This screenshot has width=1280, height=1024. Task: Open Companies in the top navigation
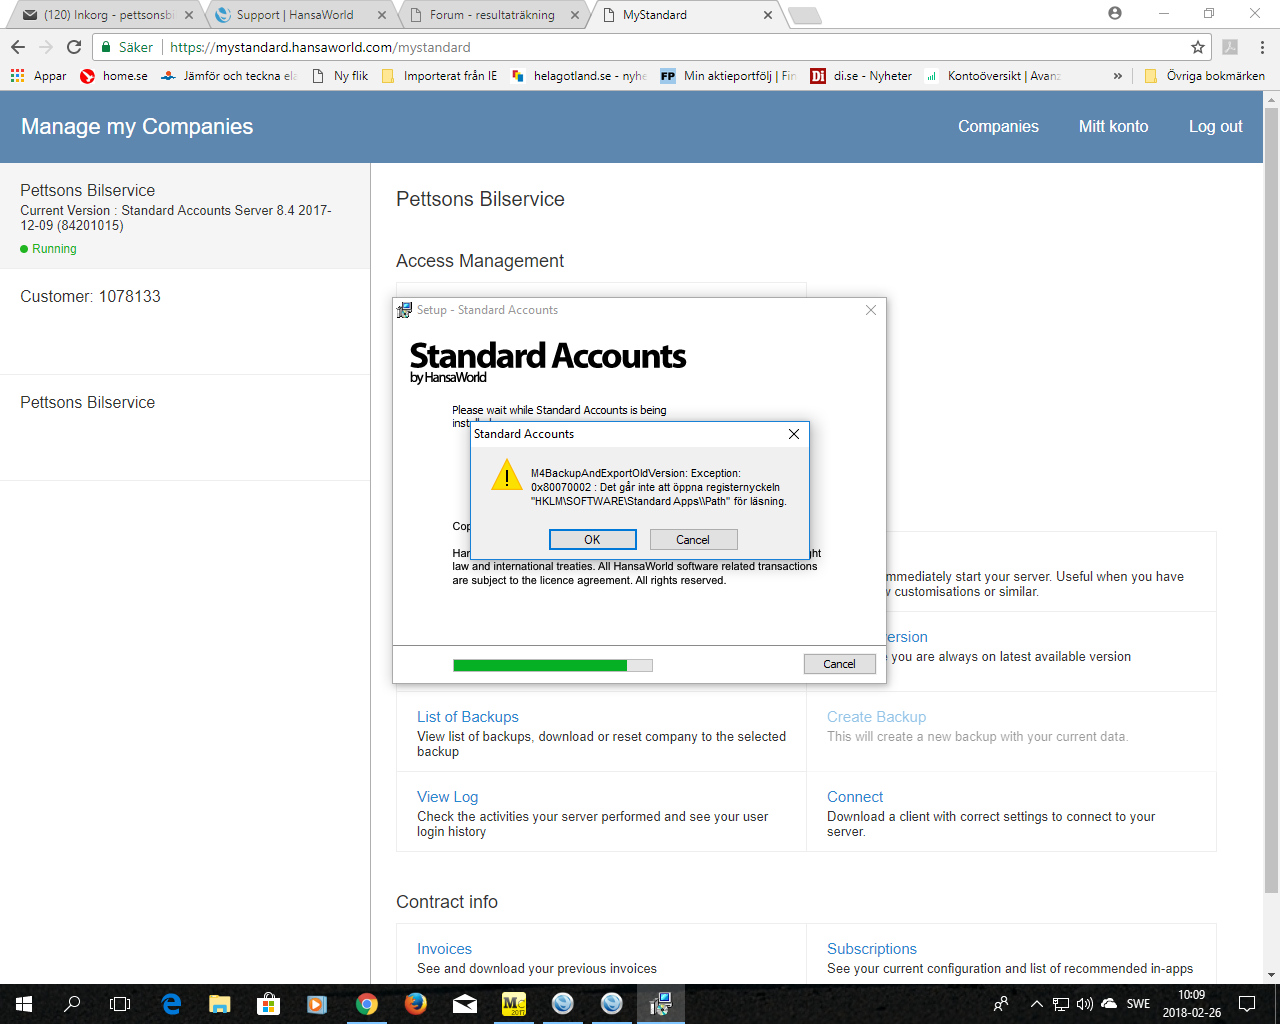[x=998, y=126]
